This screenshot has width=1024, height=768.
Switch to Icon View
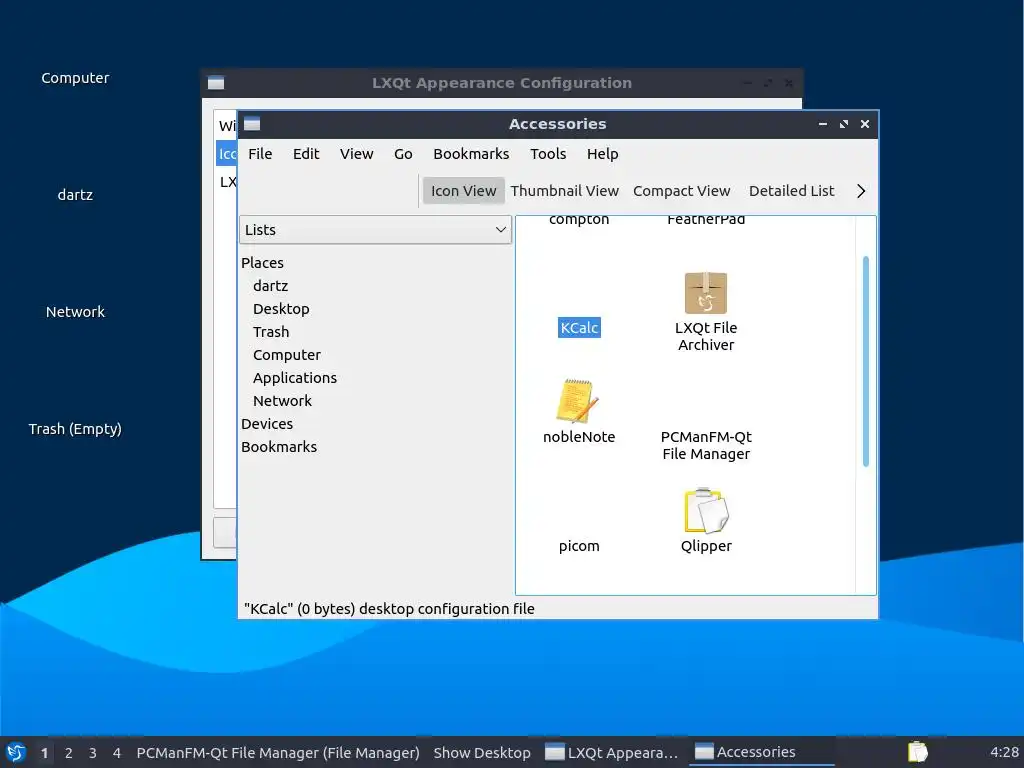(x=463, y=191)
